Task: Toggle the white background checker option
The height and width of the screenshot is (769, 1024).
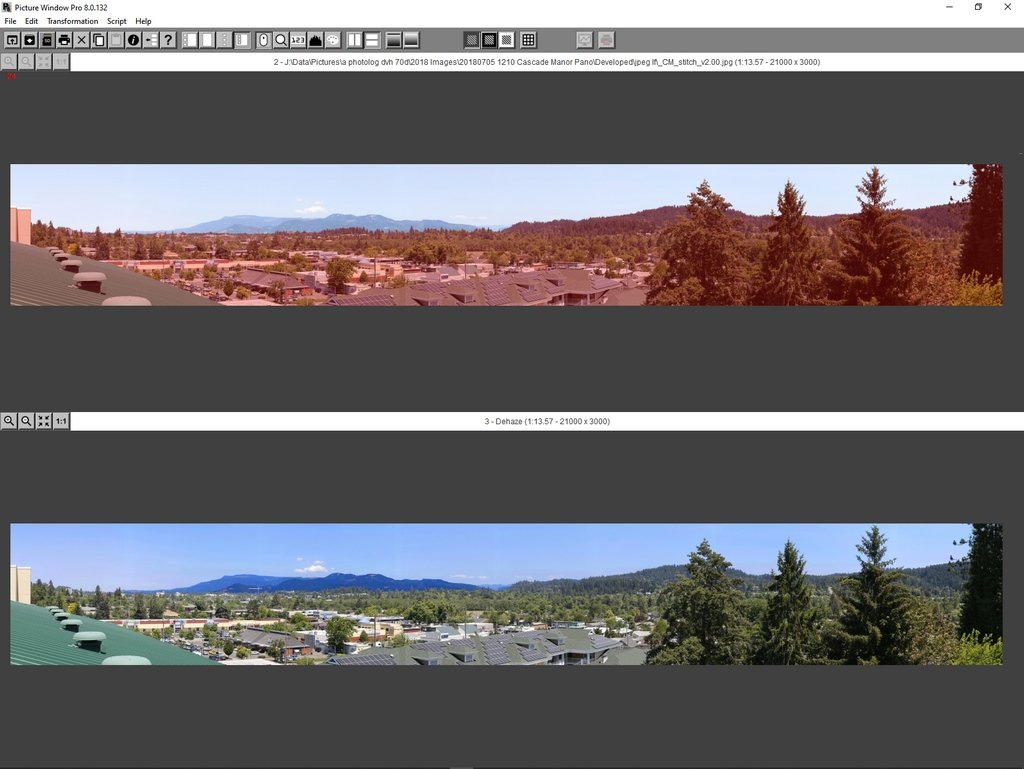Action: pos(507,40)
